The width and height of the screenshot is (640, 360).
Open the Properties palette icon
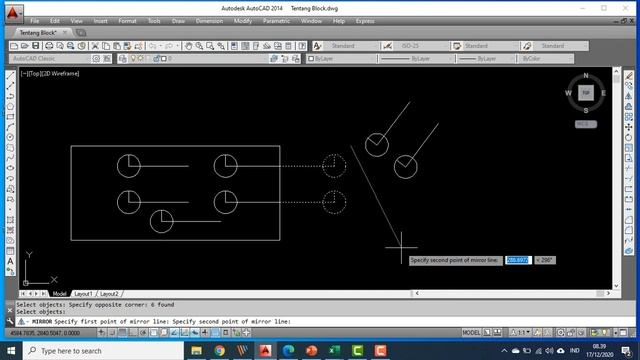coord(234,46)
